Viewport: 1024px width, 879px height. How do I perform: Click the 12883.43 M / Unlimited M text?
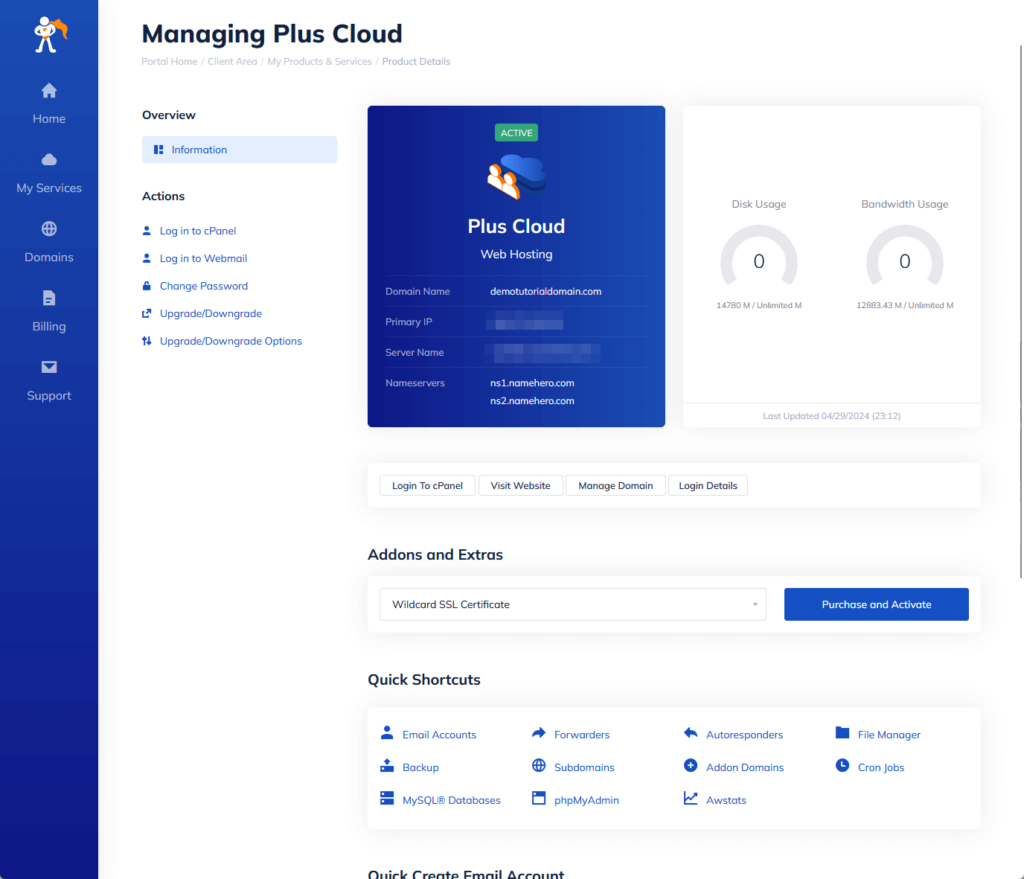coord(904,305)
